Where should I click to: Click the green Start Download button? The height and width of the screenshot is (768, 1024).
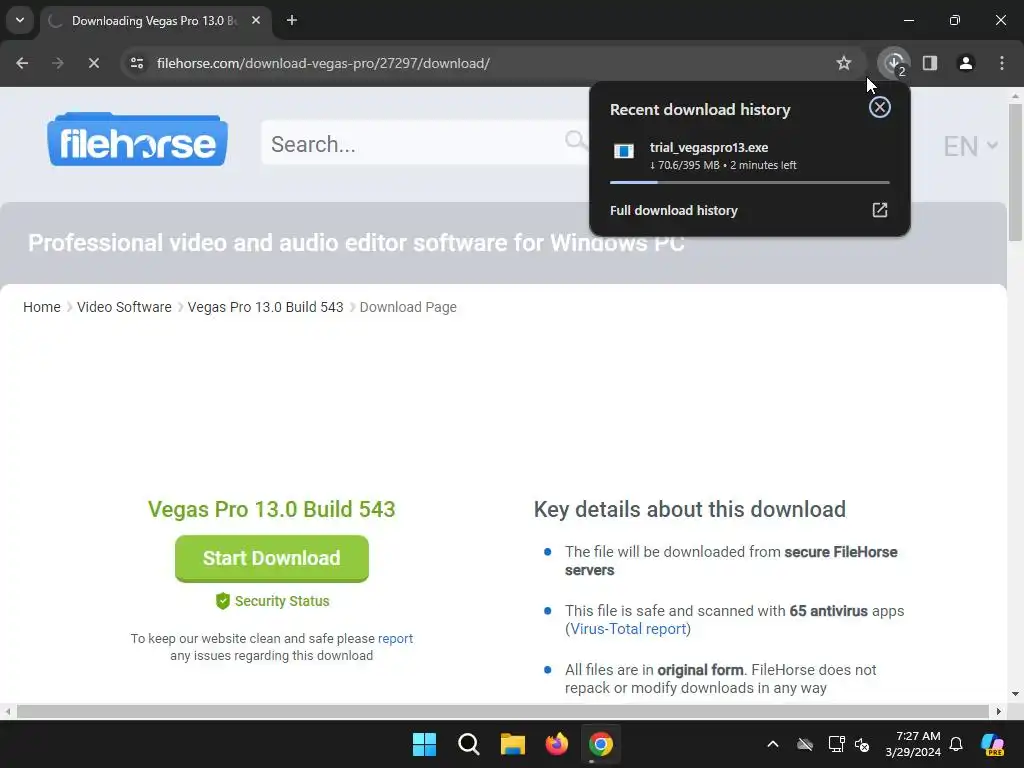[272, 558]
